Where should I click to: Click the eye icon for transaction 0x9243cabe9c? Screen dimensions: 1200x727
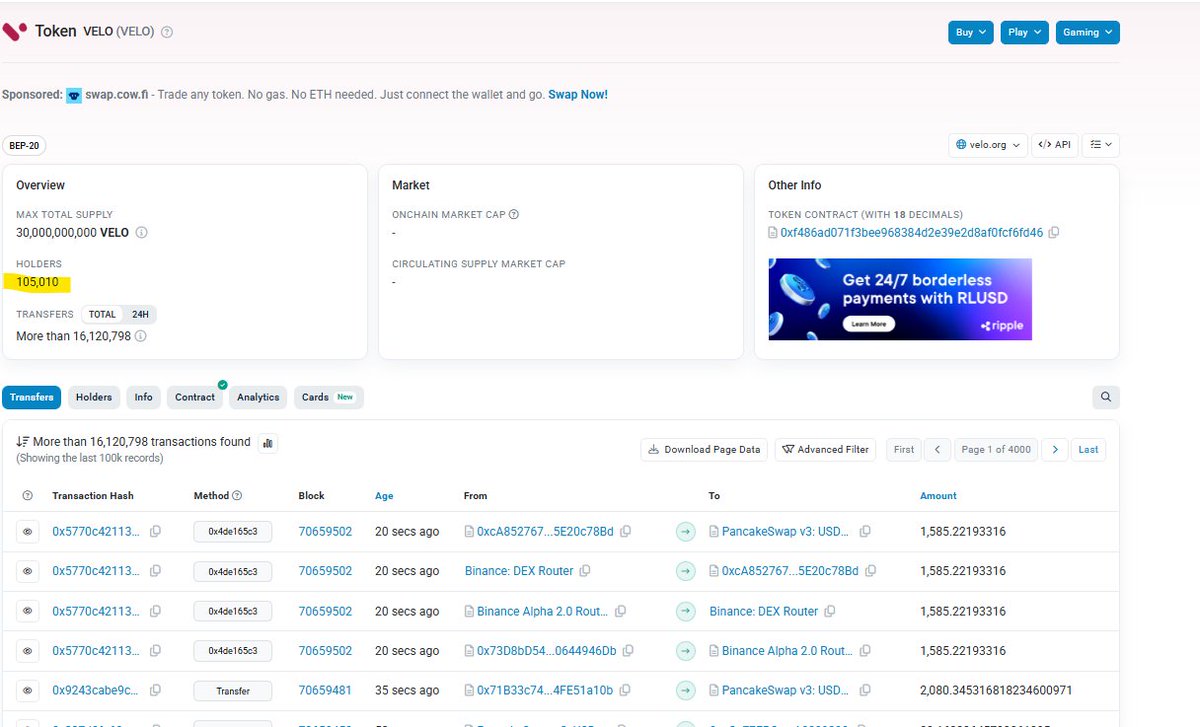[28, 691]
